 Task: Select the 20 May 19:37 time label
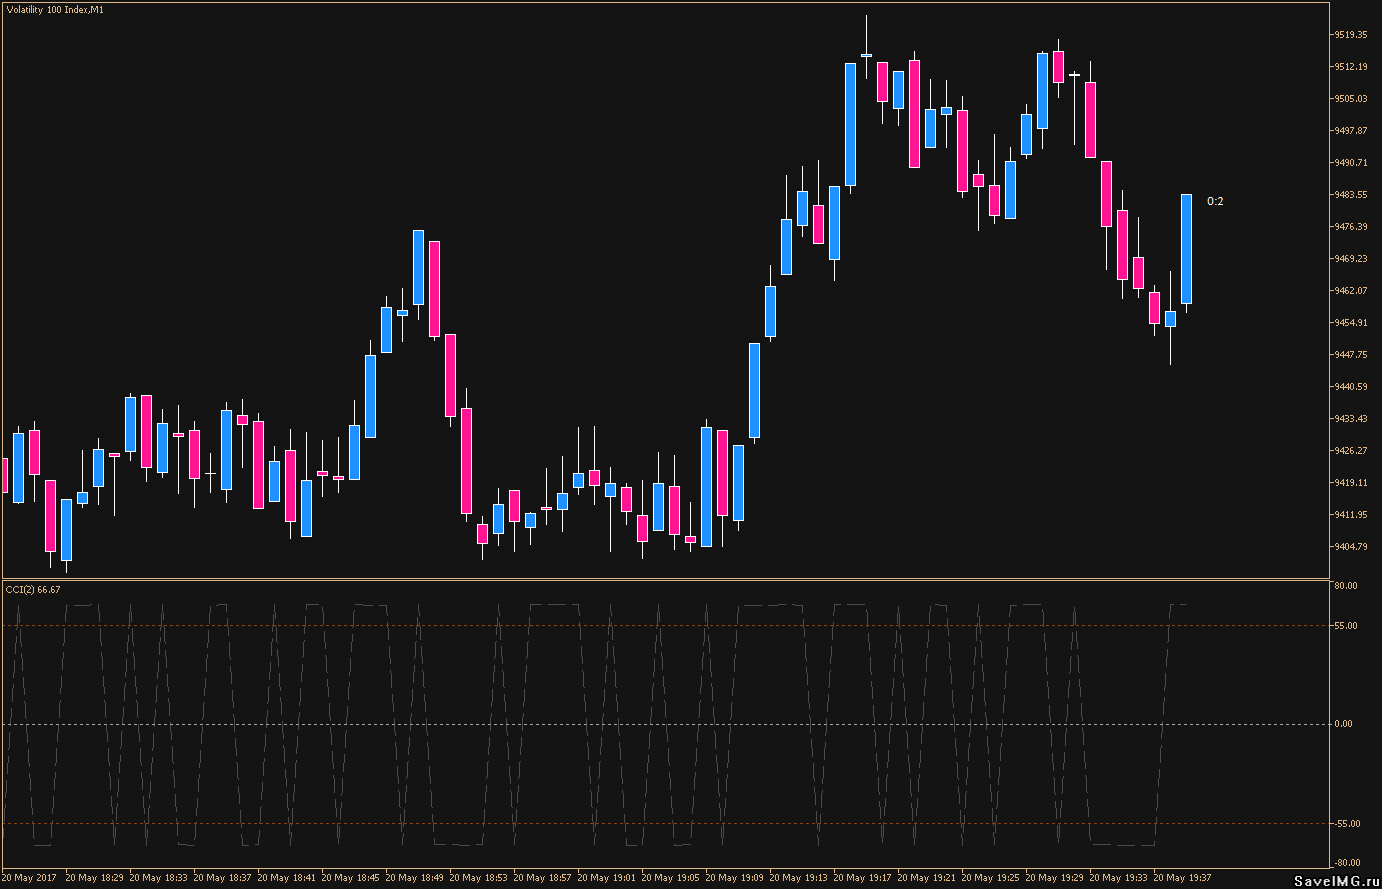click(1182, 878)
